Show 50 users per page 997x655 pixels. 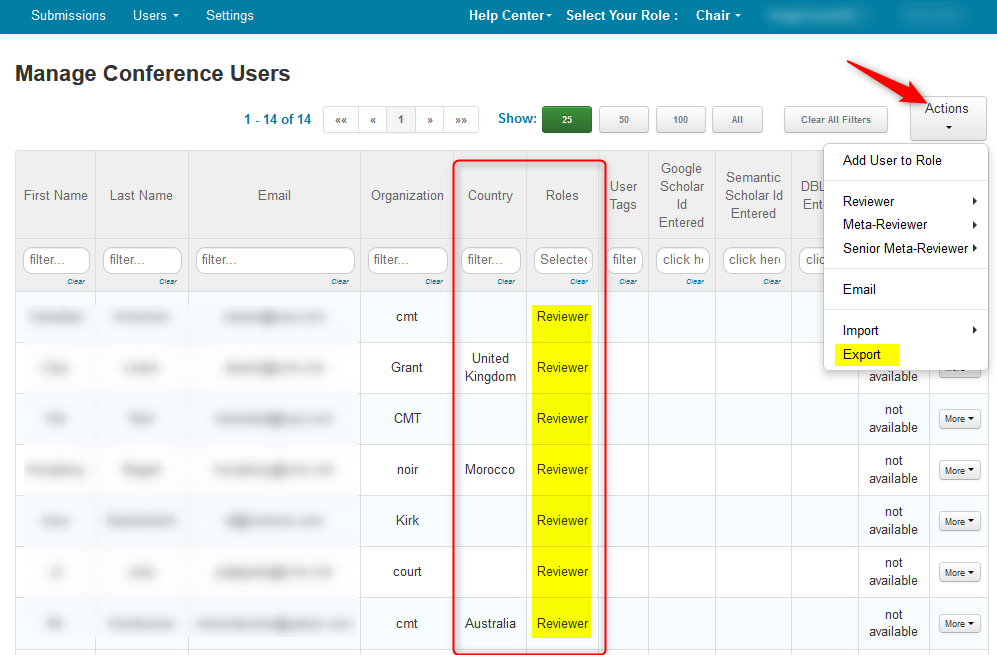pyautogui.click(x=623, y=119)
